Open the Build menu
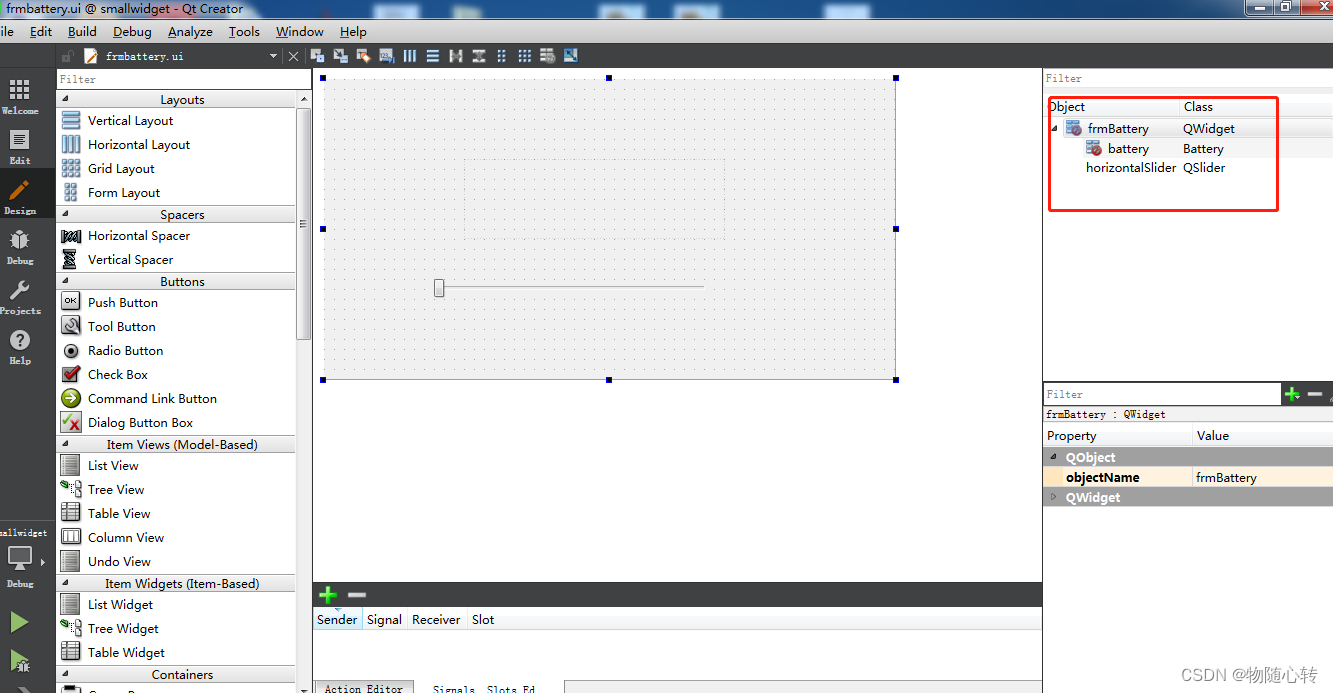 point(82,31)
